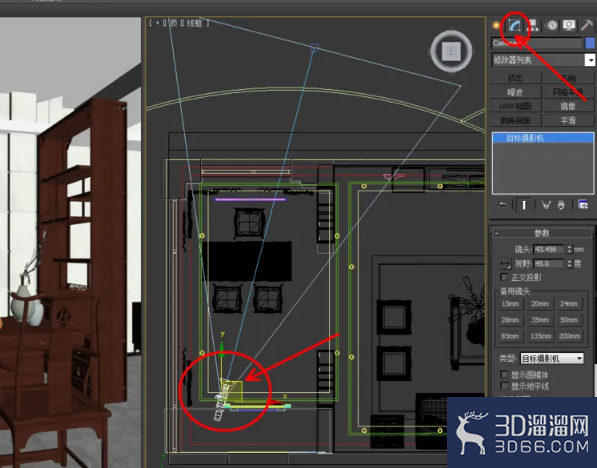Click the Camera object name field
Image resolution: width=597 pixels, height=468 pixels.
(536, 43)
